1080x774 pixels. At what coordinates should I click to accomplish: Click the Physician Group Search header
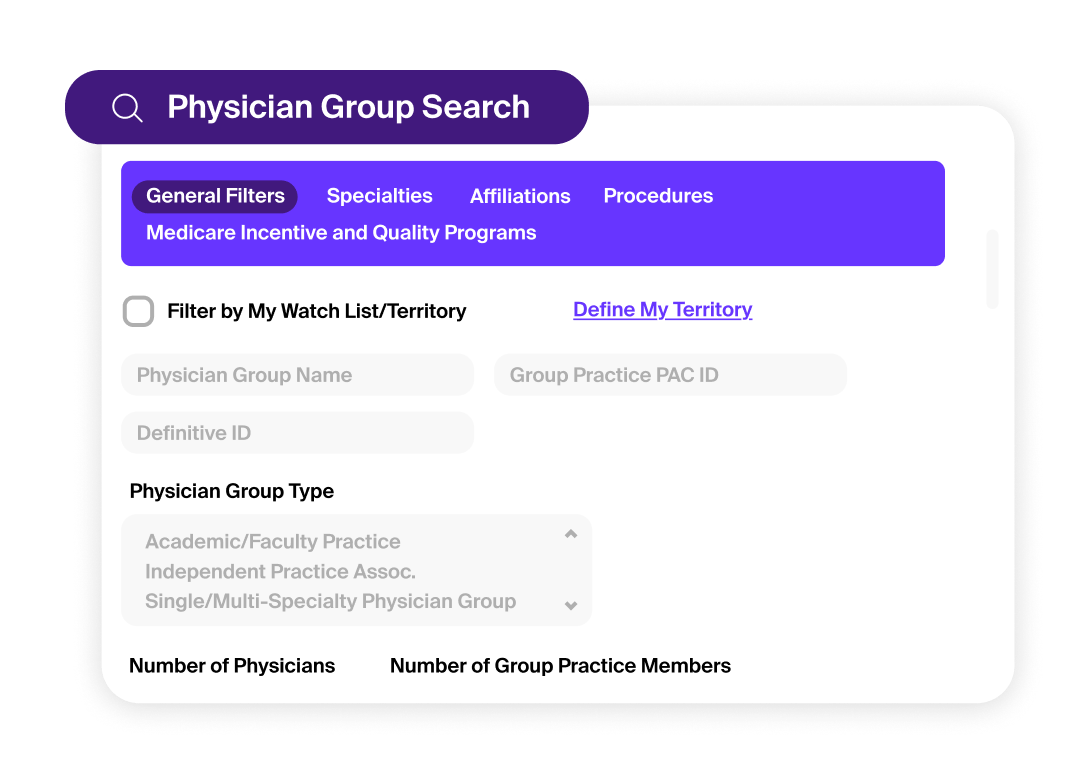point(348,107)
